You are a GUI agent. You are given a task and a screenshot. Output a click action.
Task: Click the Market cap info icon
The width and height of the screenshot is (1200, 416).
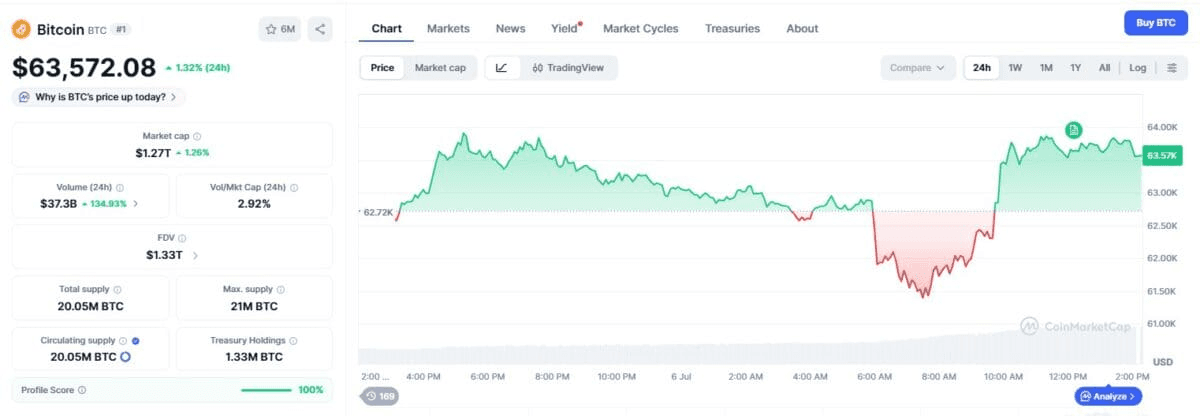(x=197, y=136)
